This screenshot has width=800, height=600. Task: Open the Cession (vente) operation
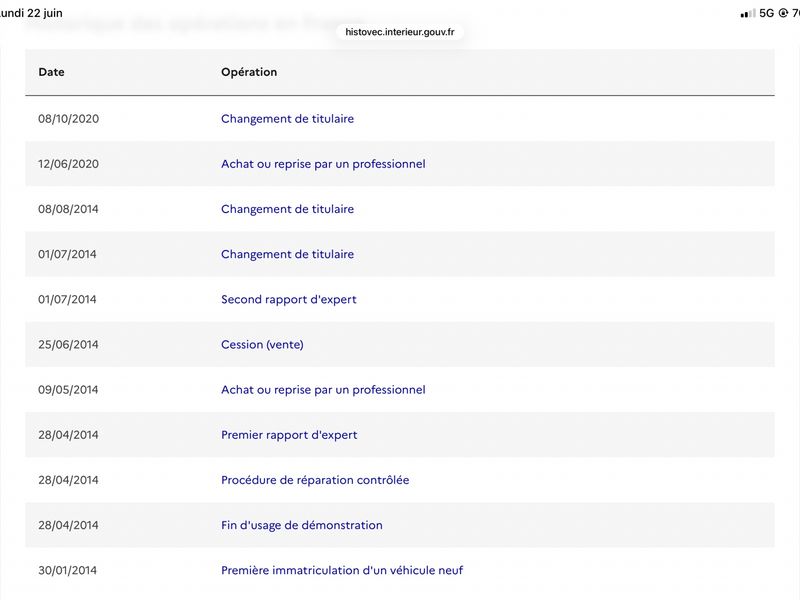tap(262, 344)
